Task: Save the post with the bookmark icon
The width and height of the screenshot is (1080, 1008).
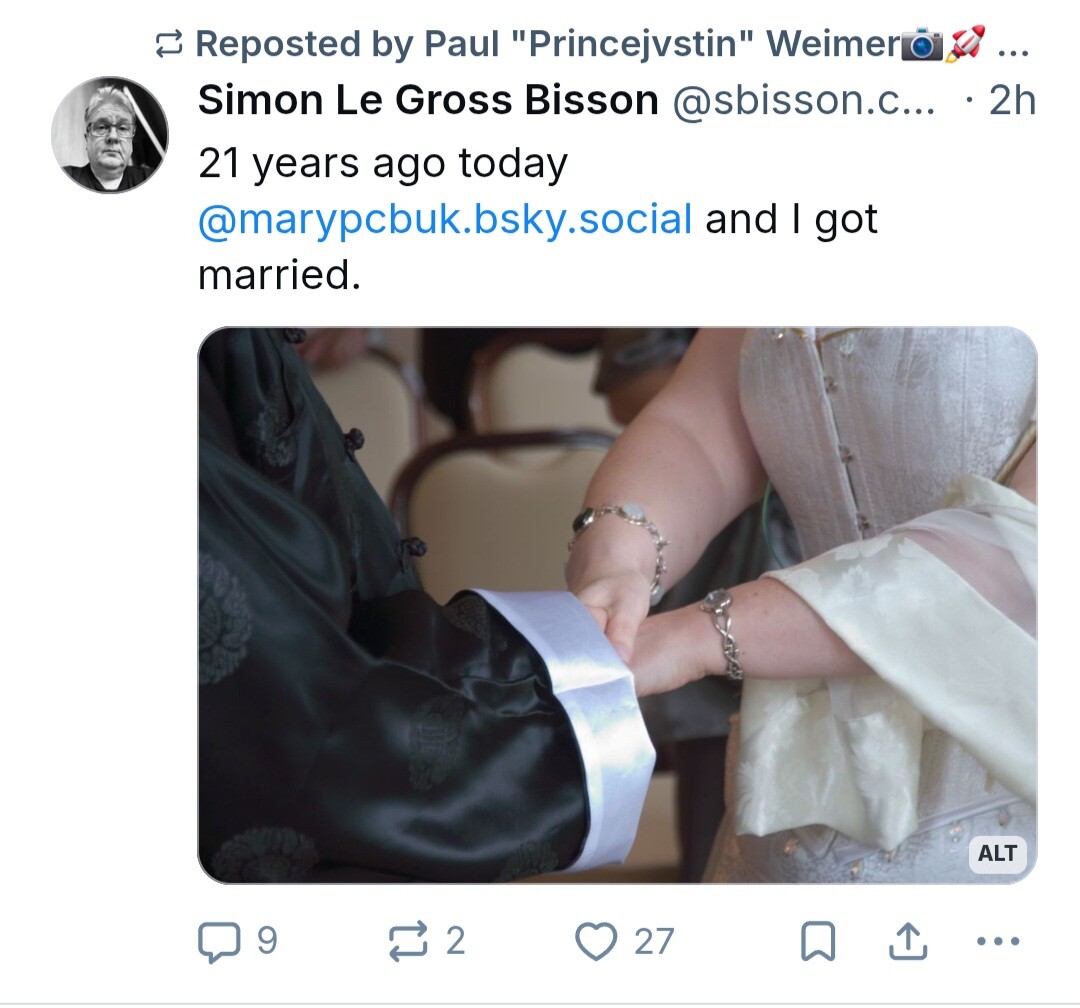Action: [819, 942]
